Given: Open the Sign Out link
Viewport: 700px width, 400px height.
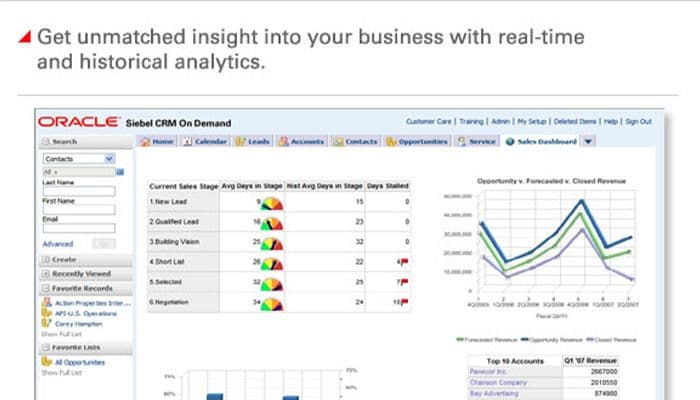Looking at the screenshot, I should (638, 121).
